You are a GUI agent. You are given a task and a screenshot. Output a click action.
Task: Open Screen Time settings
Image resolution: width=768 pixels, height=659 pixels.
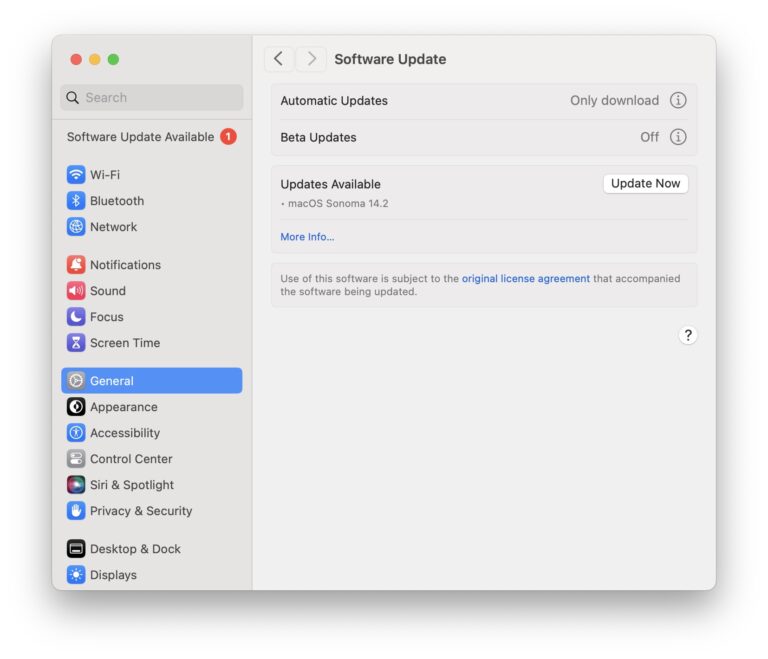124,343
